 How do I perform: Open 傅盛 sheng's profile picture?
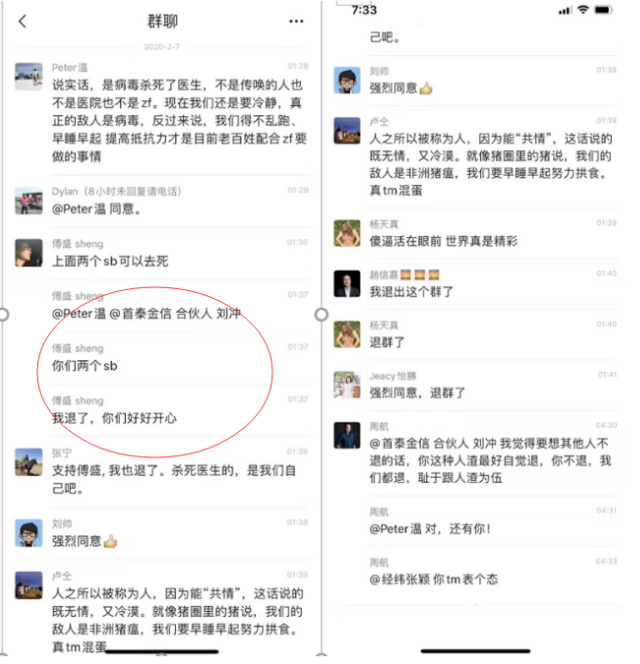(x=29, y=253)
